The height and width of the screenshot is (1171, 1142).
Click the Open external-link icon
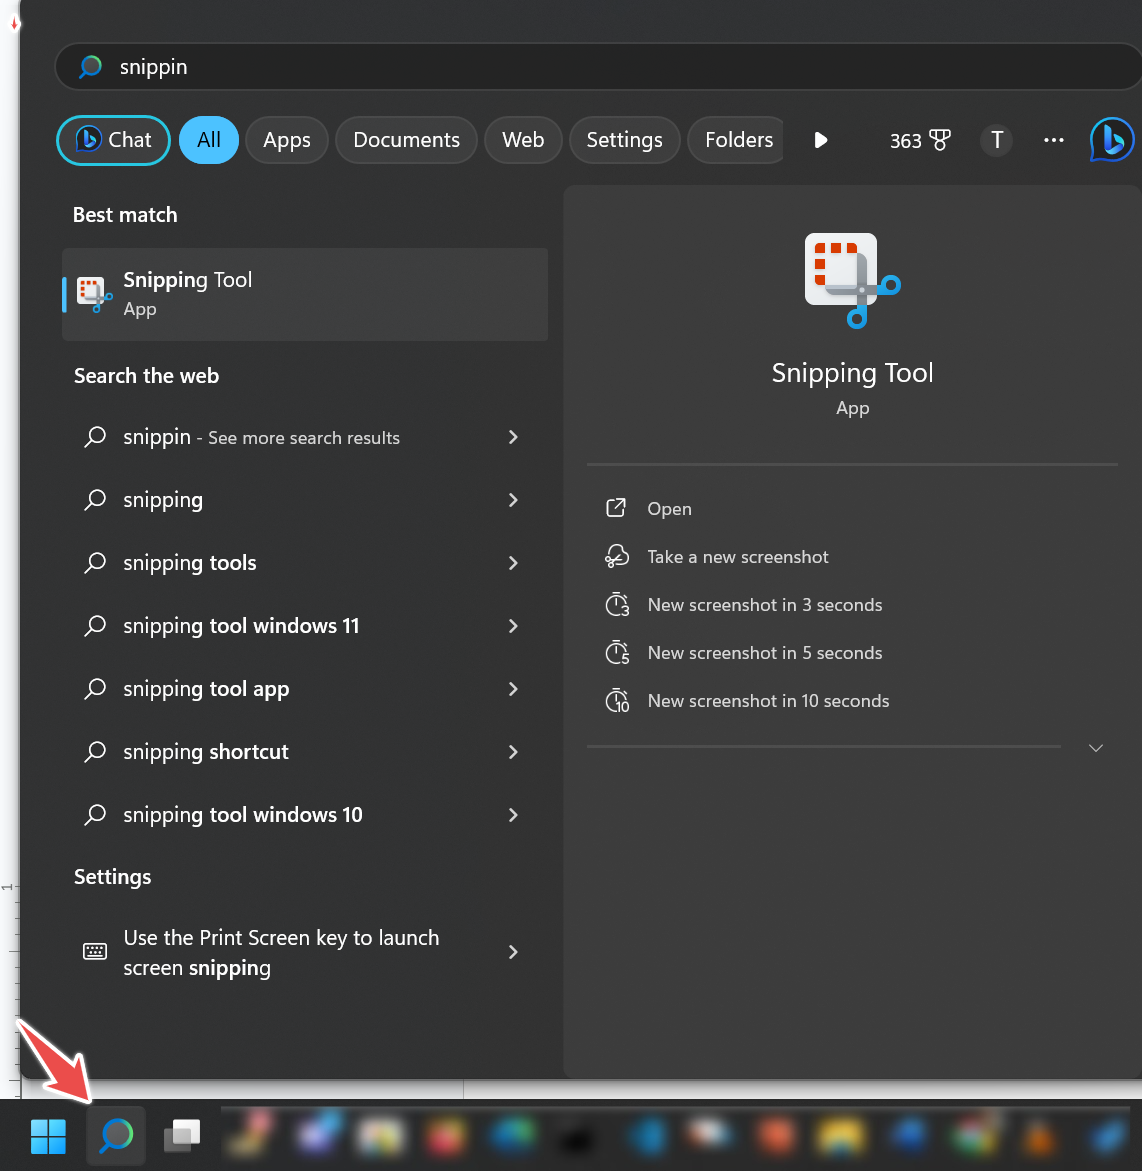point(616,508)
